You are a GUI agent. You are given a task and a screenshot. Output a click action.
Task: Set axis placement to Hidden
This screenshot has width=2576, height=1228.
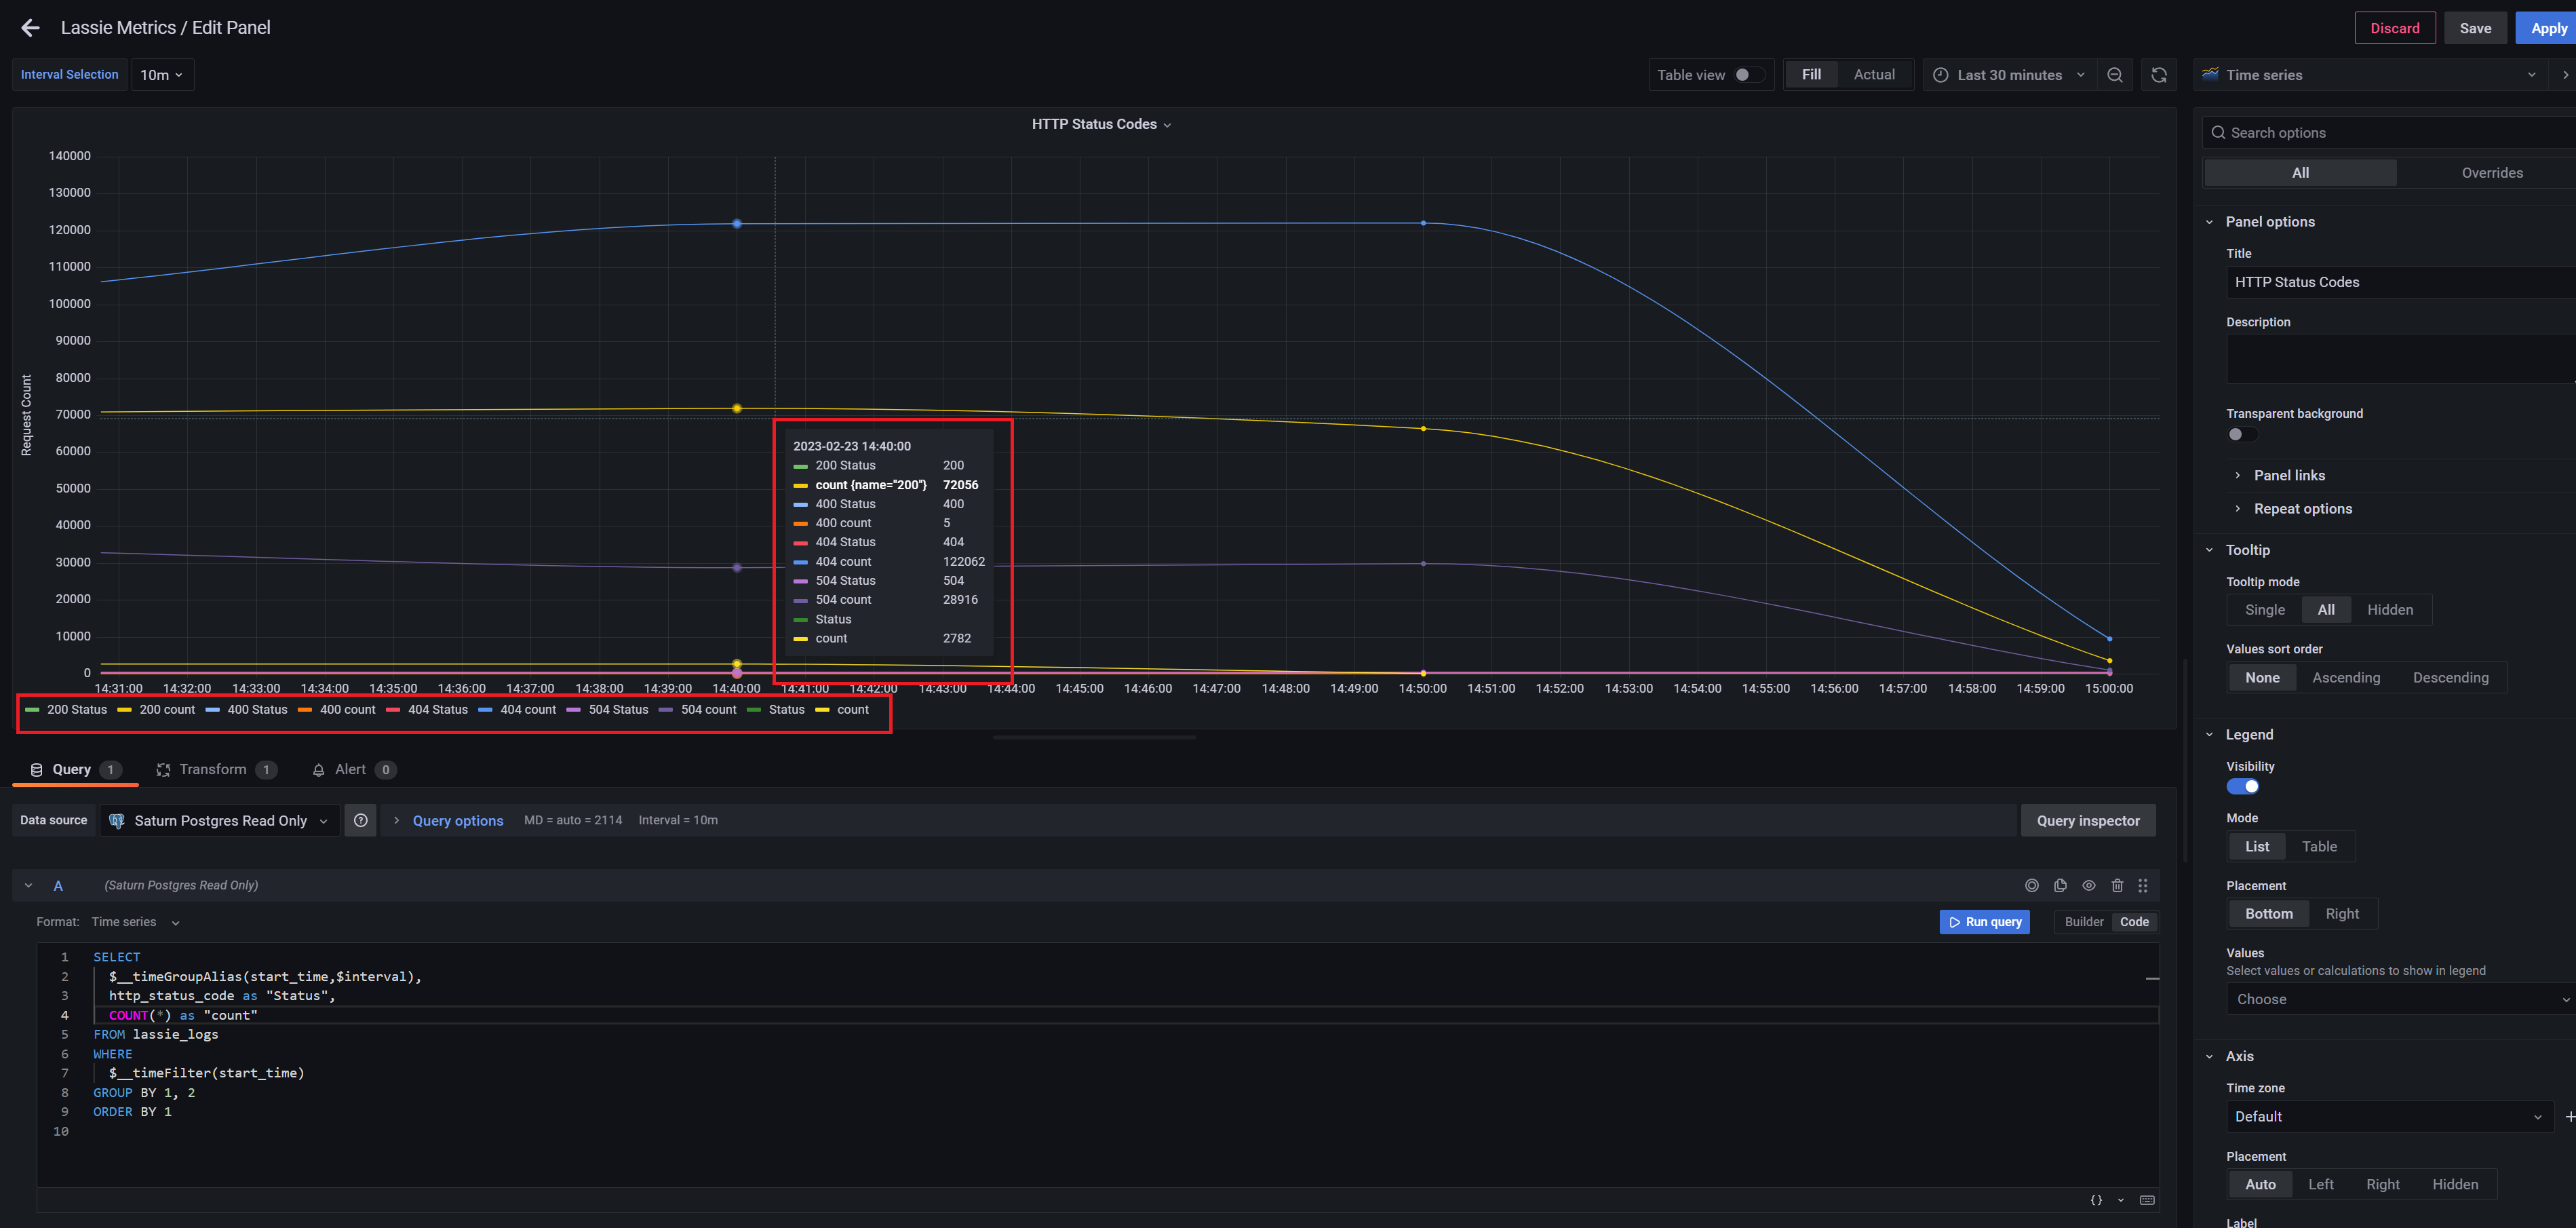(2454, 1185)
